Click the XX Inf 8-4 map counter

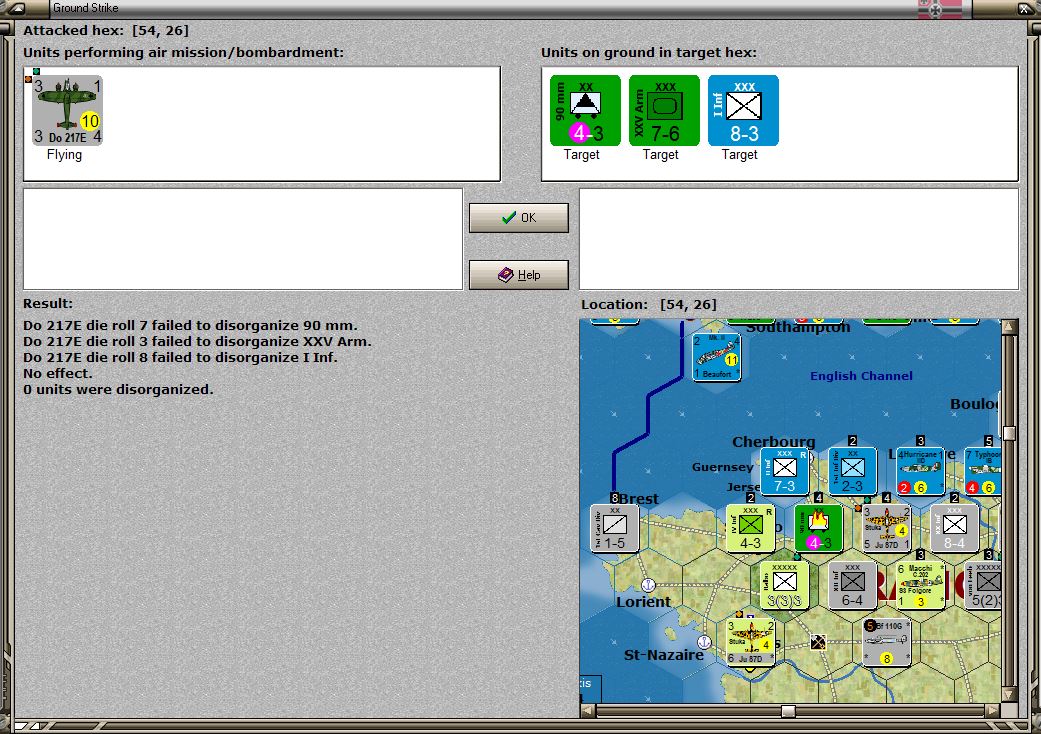[x=954, y=528]
